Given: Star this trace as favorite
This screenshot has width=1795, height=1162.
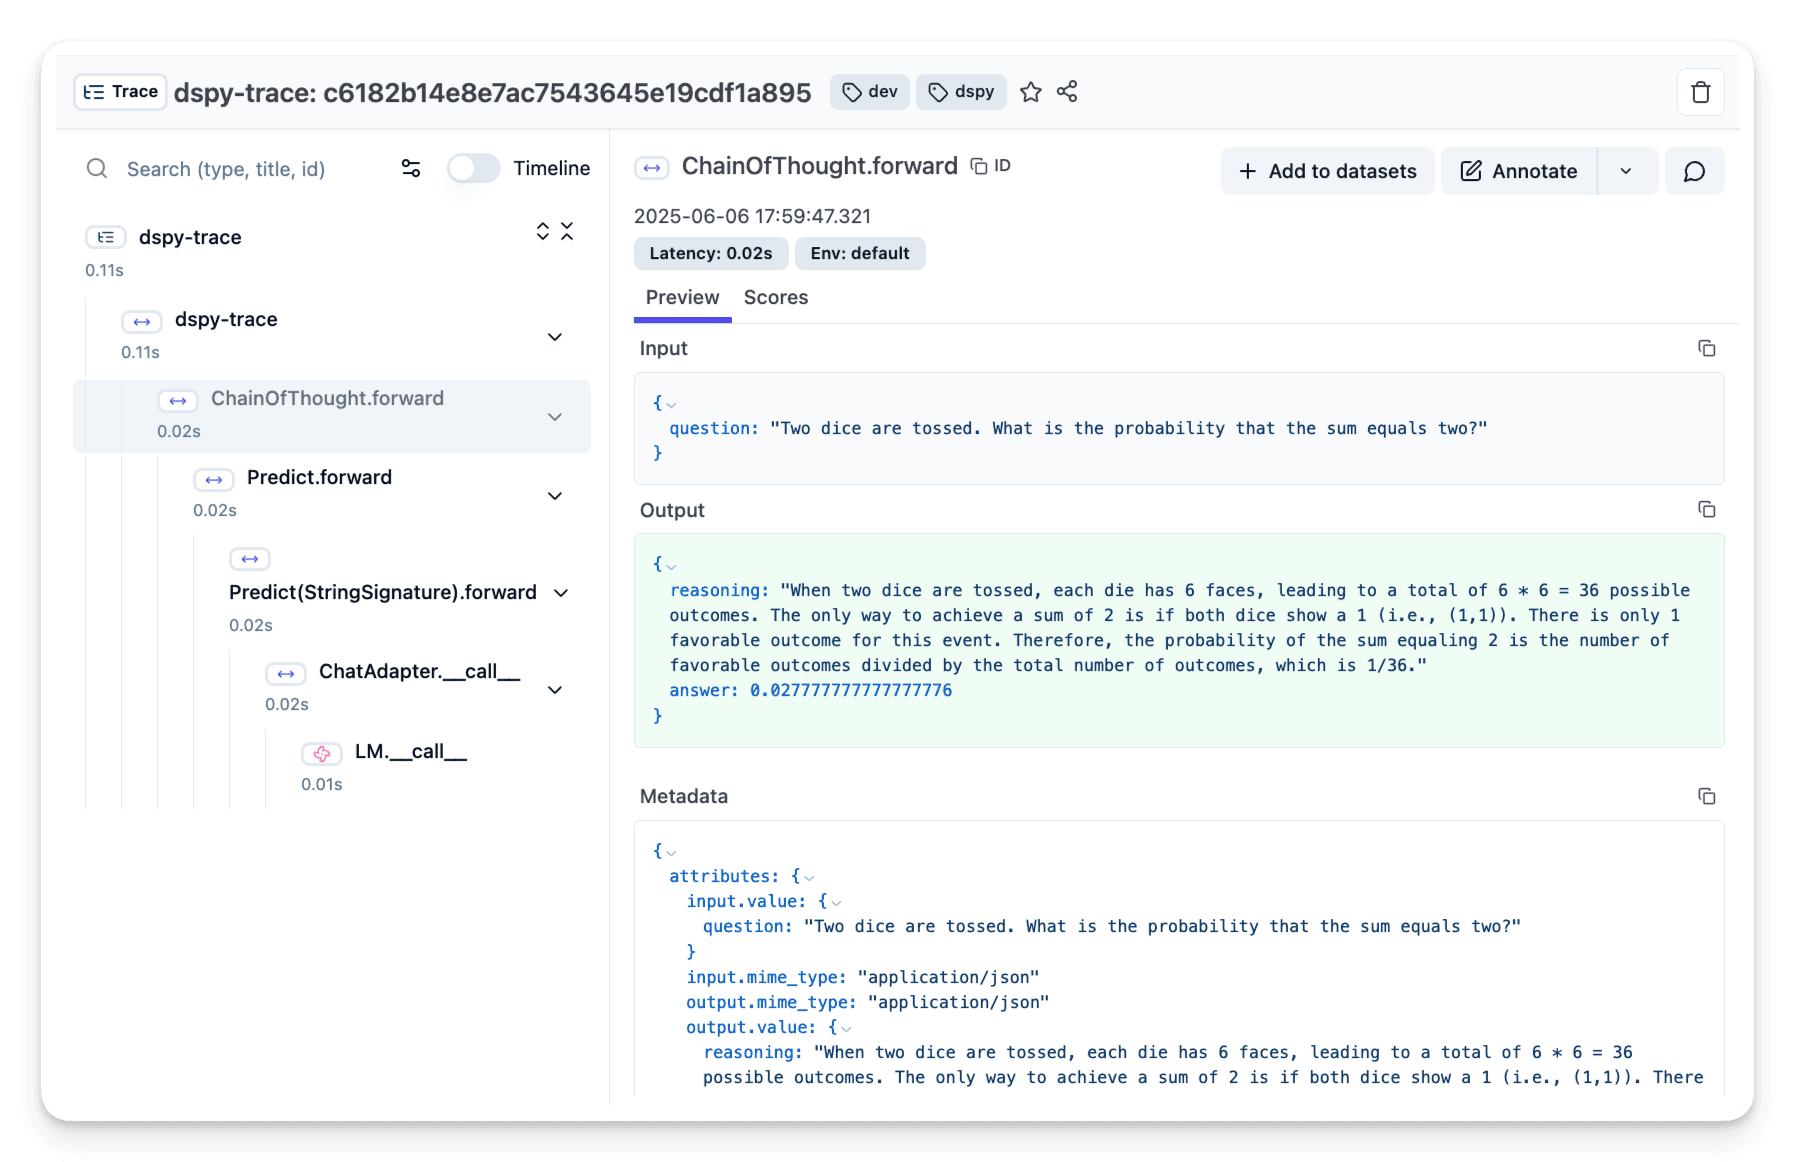Looking at the screenshot, I should tap(1030, 93).
